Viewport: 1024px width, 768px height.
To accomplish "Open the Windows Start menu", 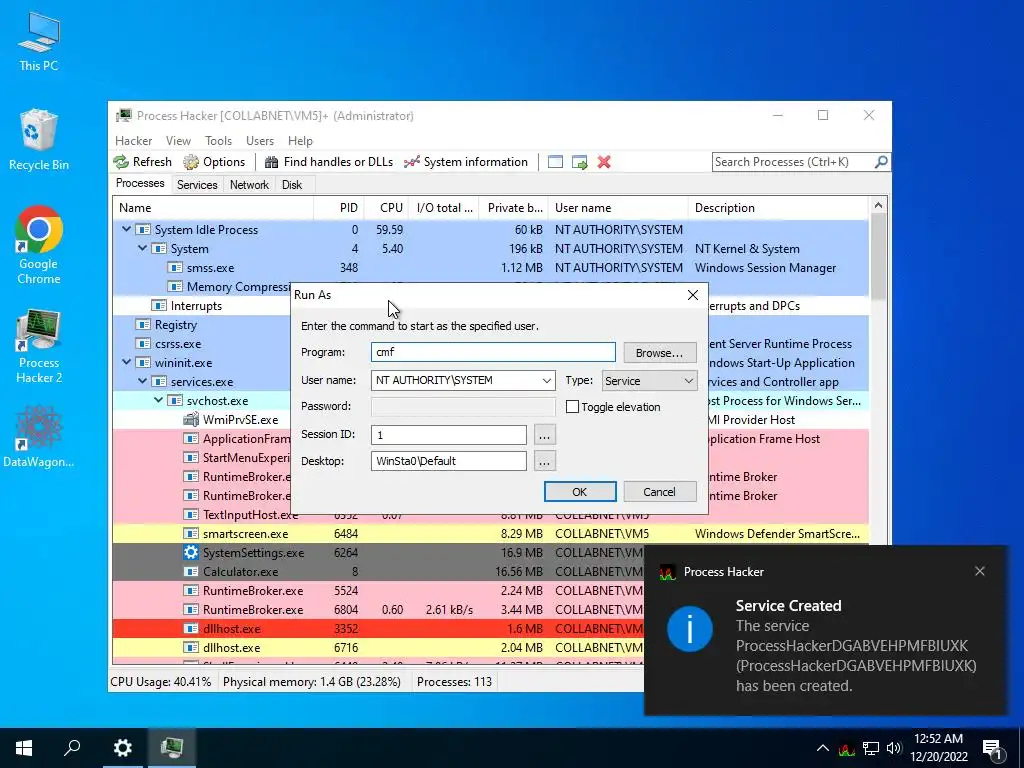I will tap(24, 748).
